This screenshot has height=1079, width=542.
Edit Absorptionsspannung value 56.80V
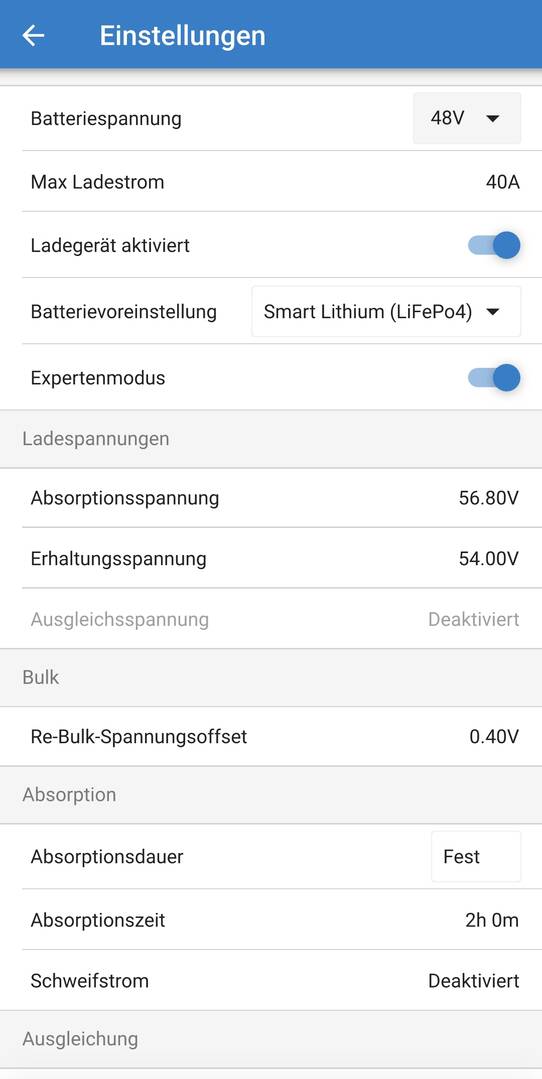[x=488, y=498]
